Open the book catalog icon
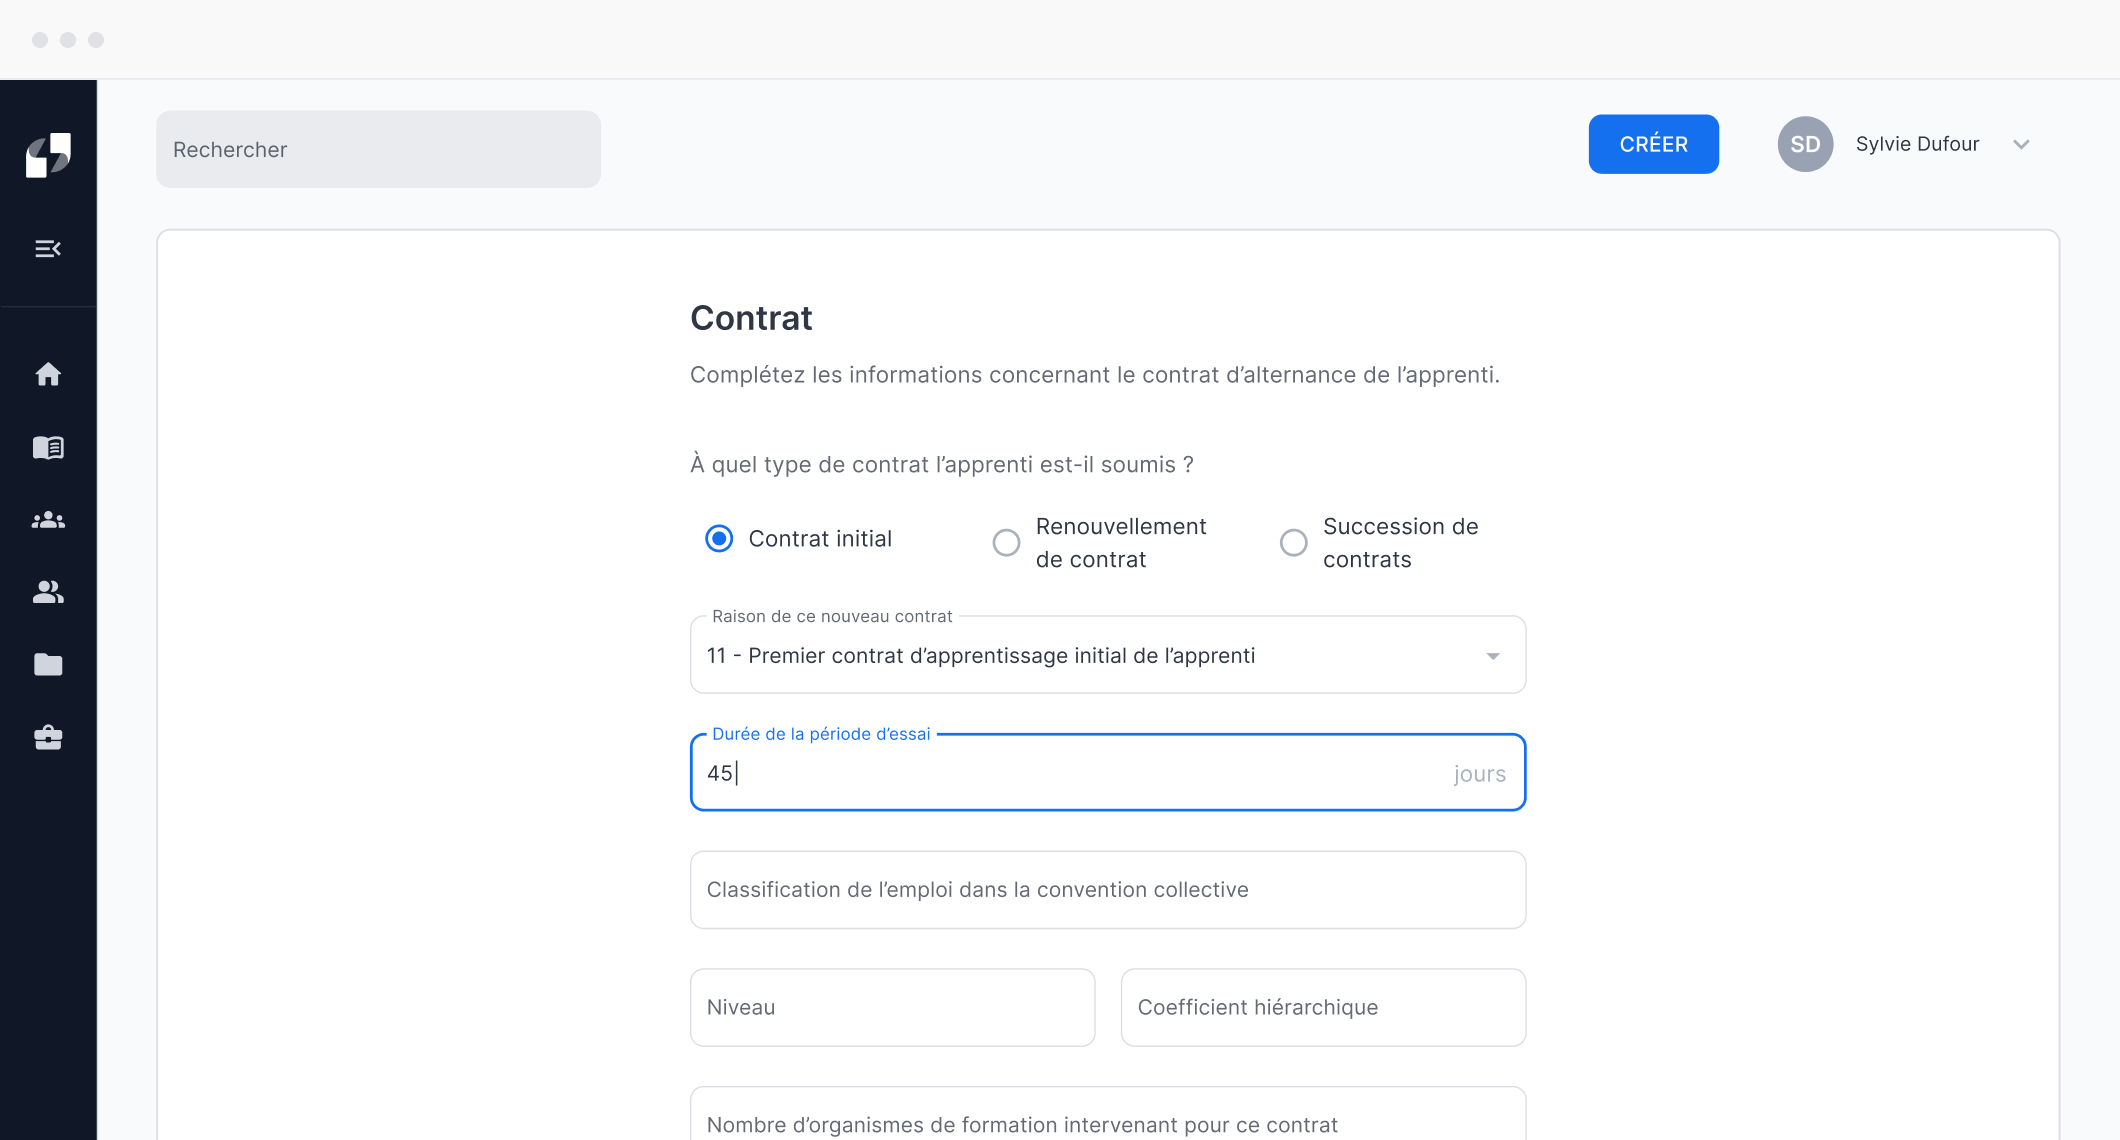Image resolution: width=2120 pixels, height=1140 pixels. [48, 447]
